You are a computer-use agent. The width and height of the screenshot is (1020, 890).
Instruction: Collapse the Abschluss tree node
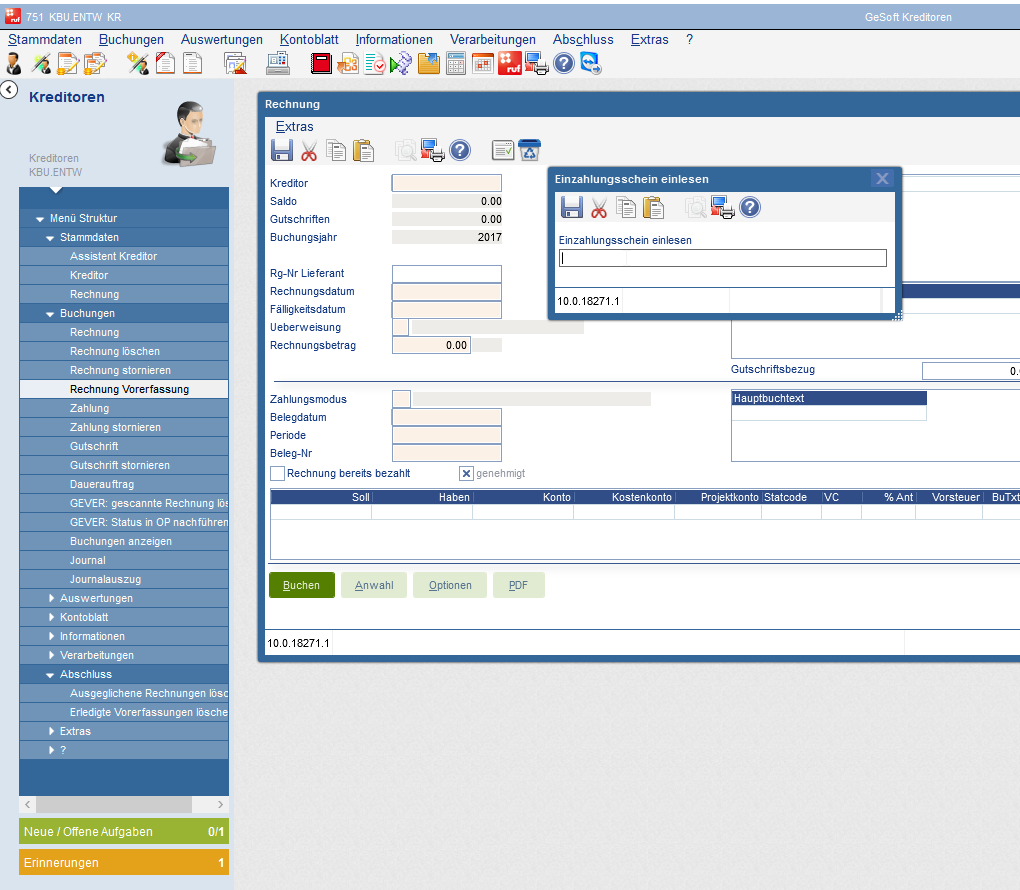pyautogui.click(x=50, y=675)
